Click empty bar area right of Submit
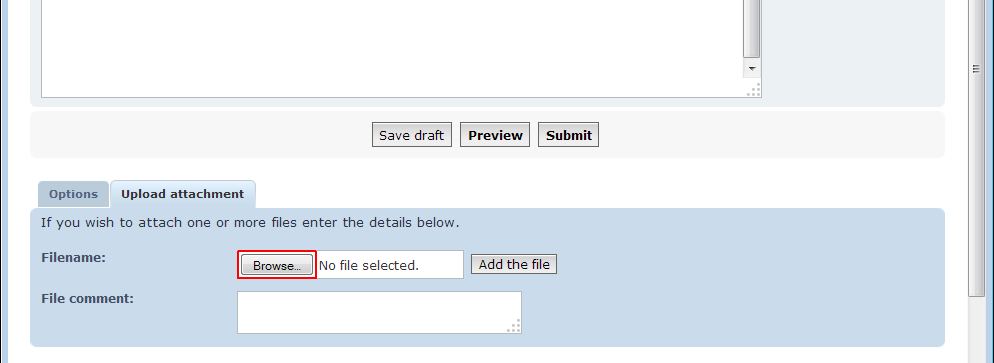The height and width of the screenshot is (363, 994). coord(770,135)
